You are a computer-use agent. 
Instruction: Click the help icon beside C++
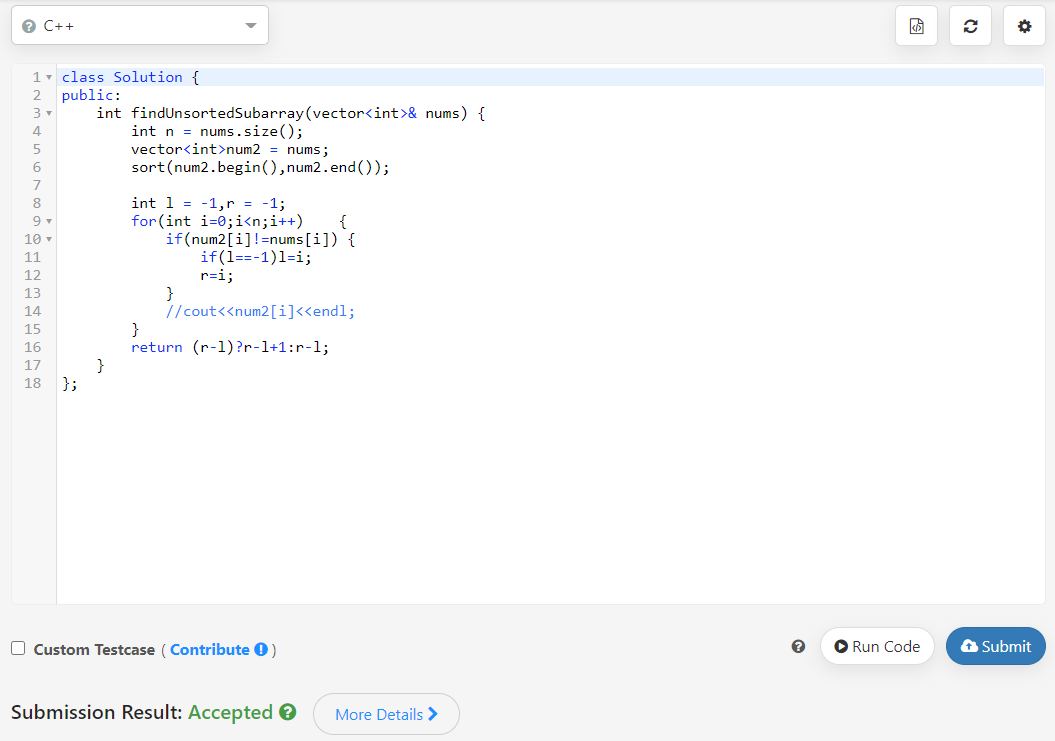(29, 26)
